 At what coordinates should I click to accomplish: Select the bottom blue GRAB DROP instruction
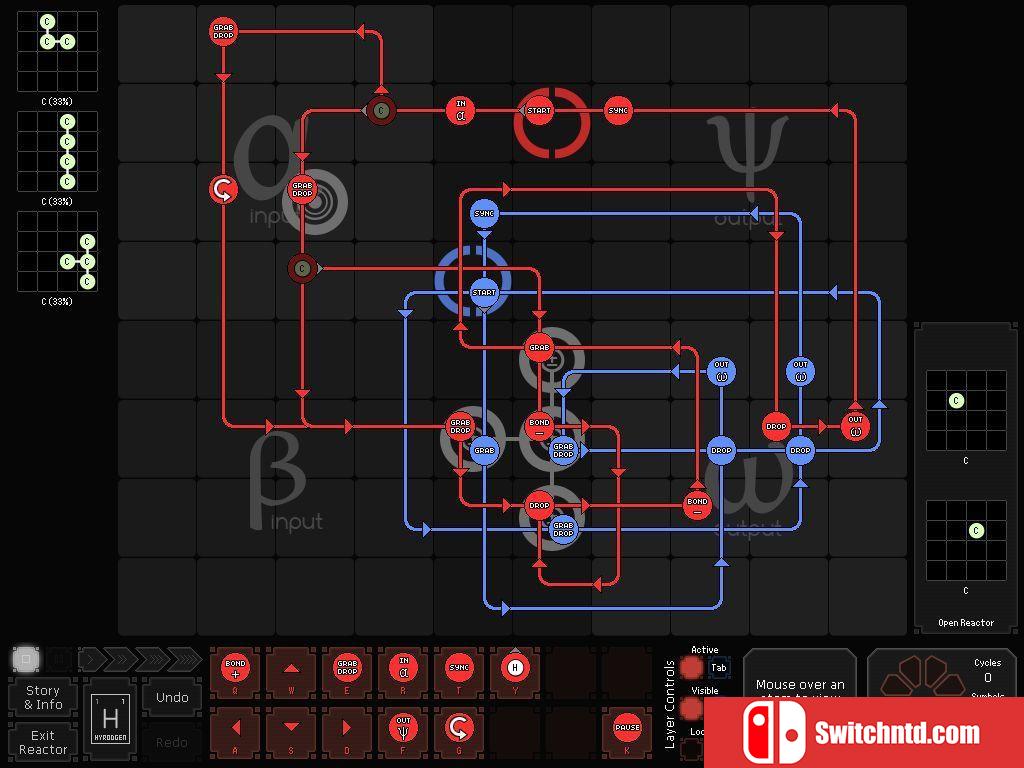[563, 529]
